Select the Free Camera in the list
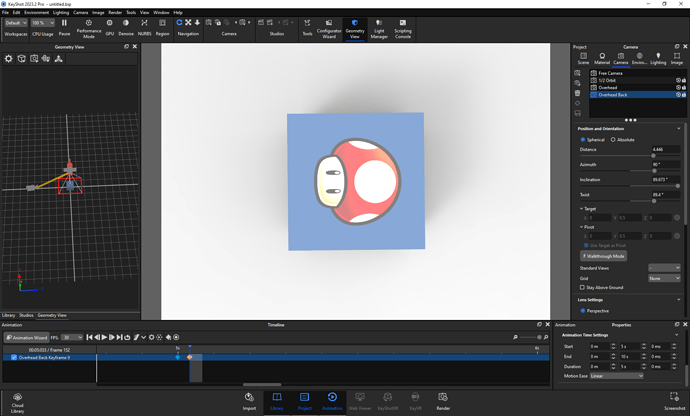Viewport: 690px width, 416px height. (x=638, y=73)
